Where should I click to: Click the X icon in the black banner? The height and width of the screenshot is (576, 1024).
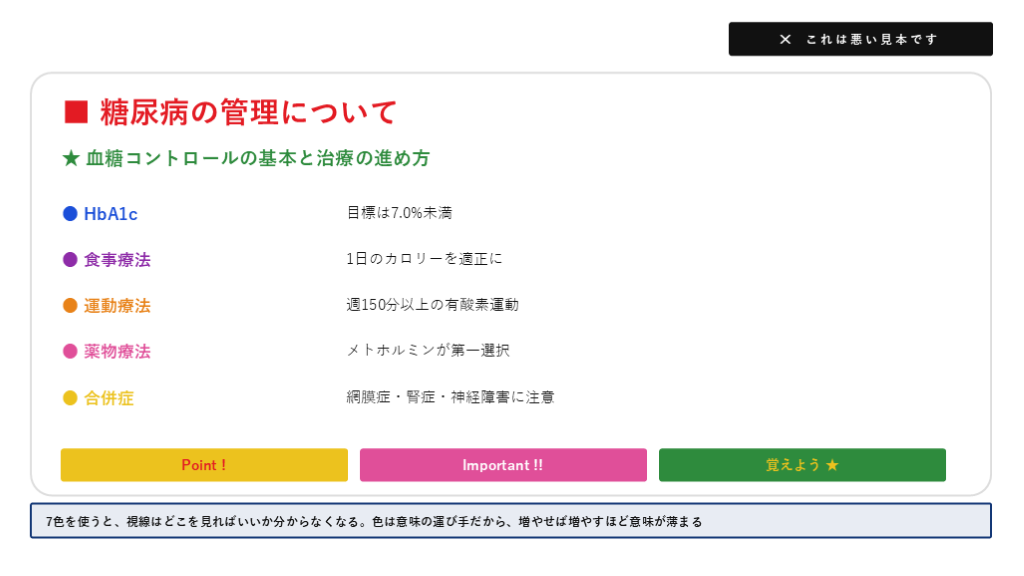click(x=785, y=39)
